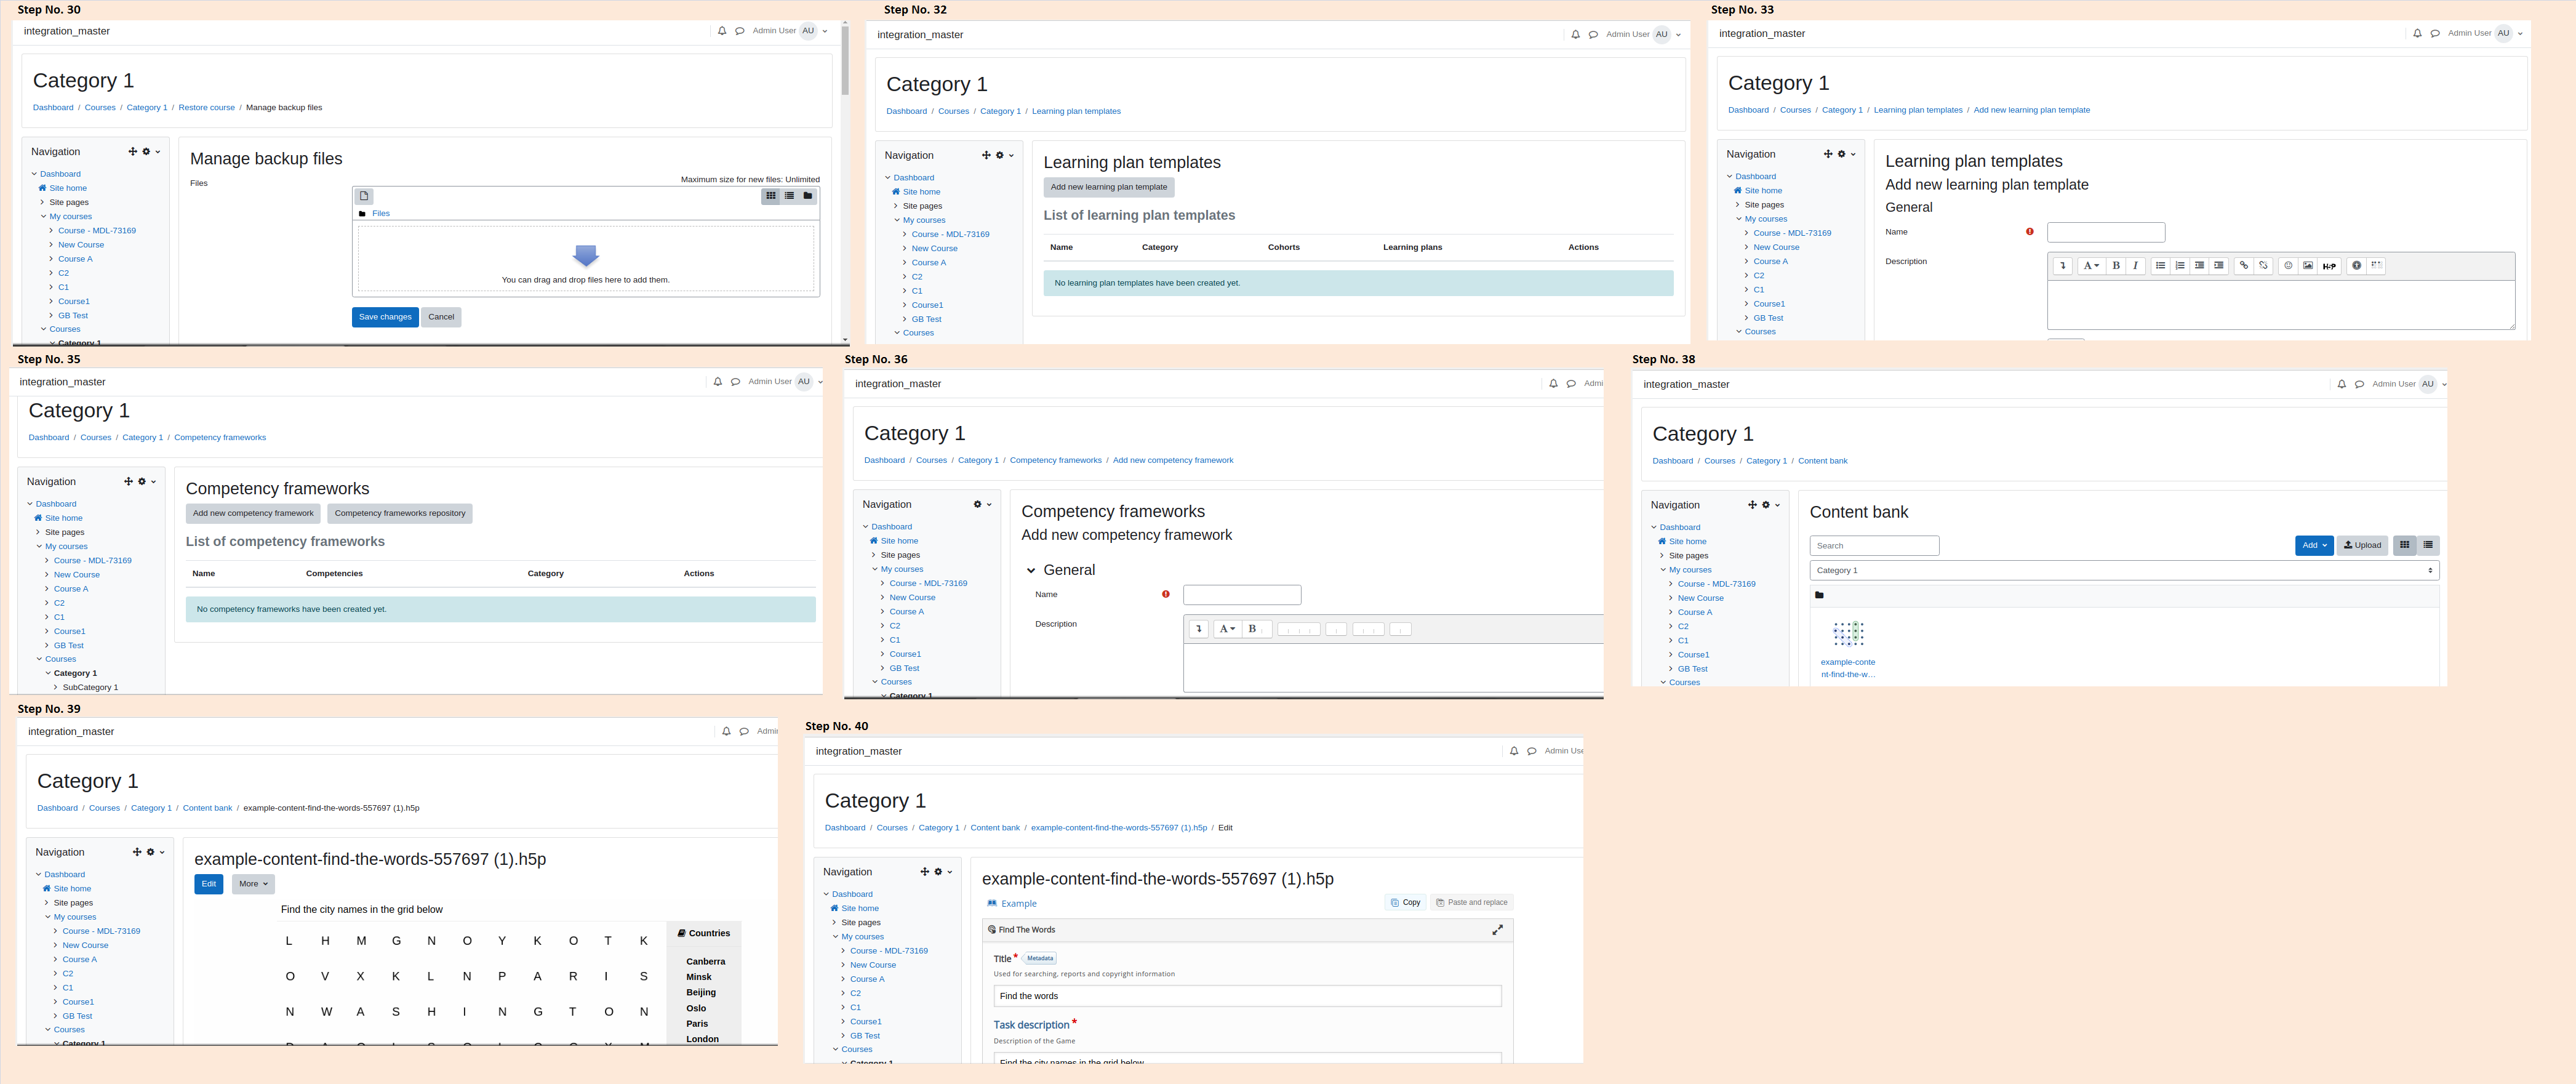The width and height of the screenshot is (2576, 1084).
Task: Open paragraph styles dropdown in learning plan editor
Action: point(2091,266)
